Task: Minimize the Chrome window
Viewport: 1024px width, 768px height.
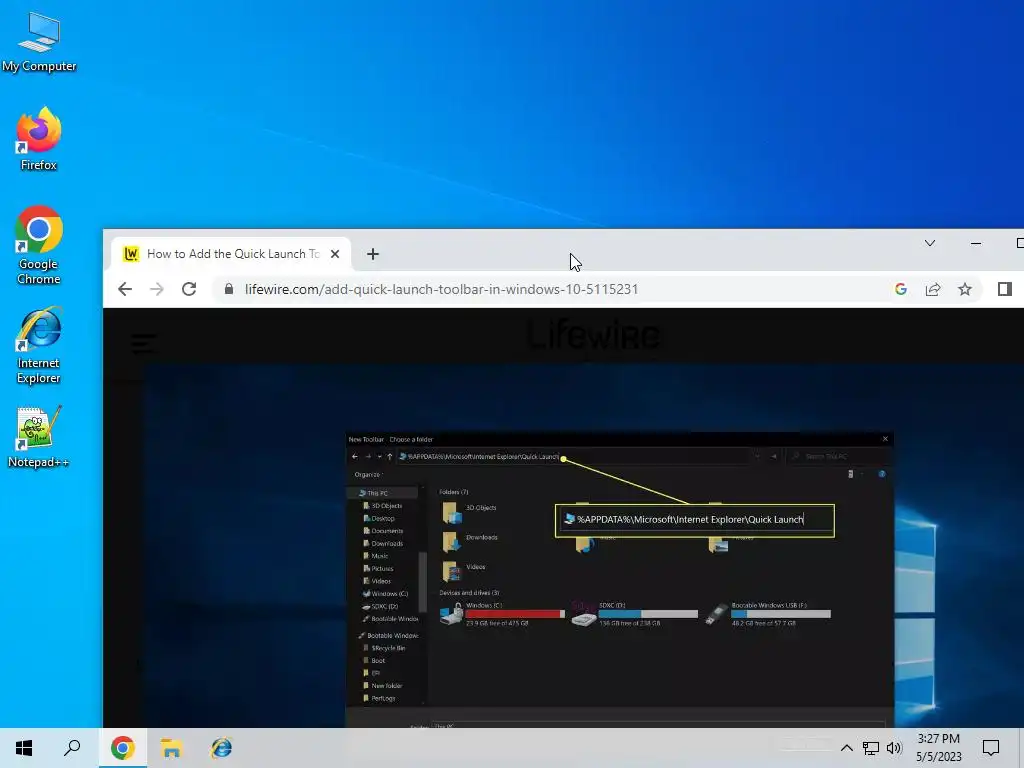Action: [x=976, y=243]
